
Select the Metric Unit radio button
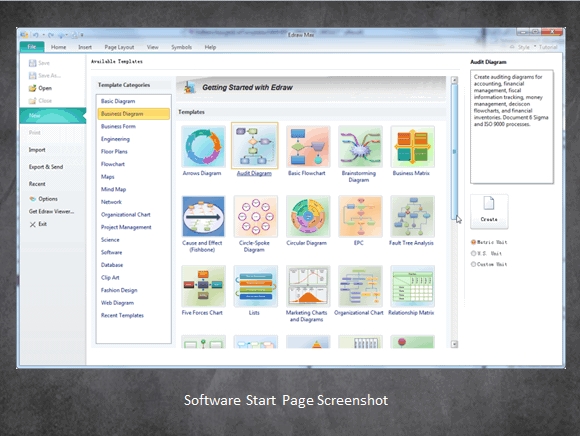pyautogui.click(x=473, y=242)
